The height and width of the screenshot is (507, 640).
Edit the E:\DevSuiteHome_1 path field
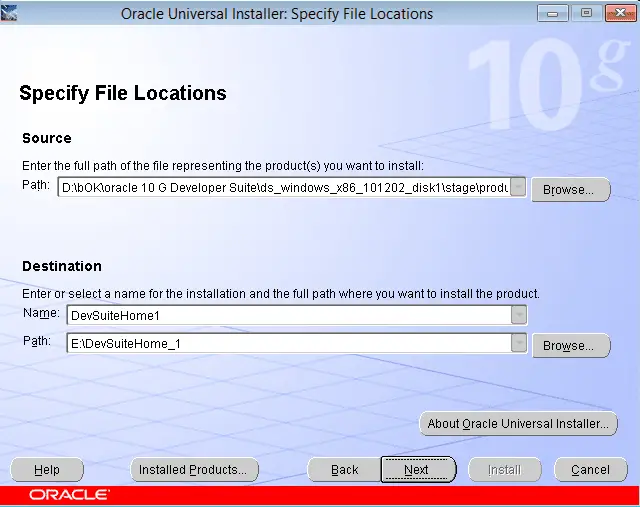click(x=289, y=343)
